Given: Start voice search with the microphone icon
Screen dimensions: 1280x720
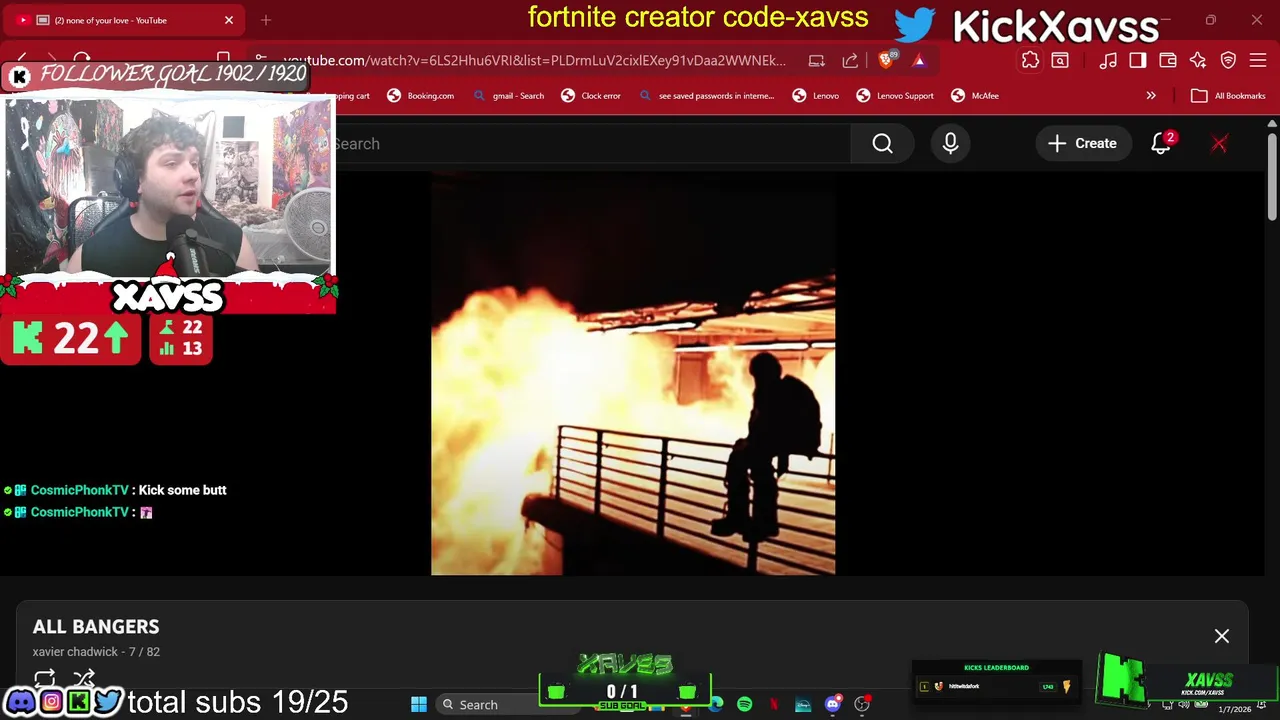Looking at the screenshot, I should [950, 144].
